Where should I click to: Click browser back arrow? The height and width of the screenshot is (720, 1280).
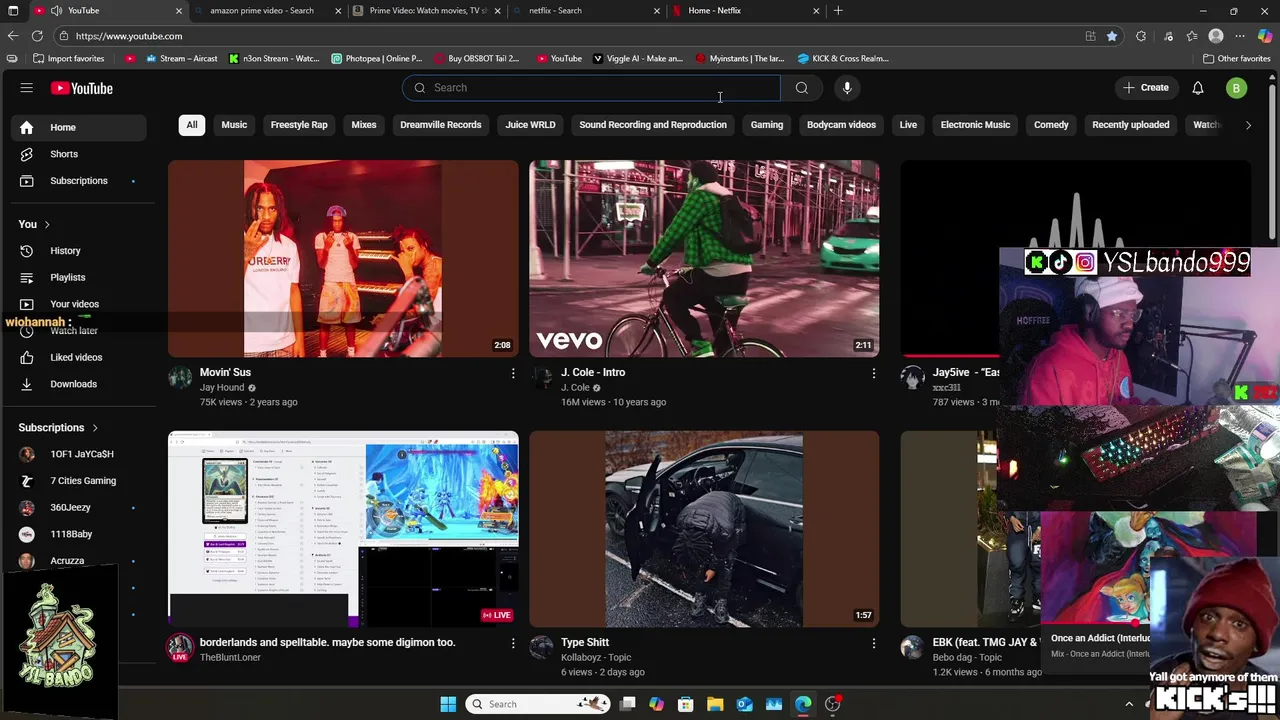click(x=13, y=36)
